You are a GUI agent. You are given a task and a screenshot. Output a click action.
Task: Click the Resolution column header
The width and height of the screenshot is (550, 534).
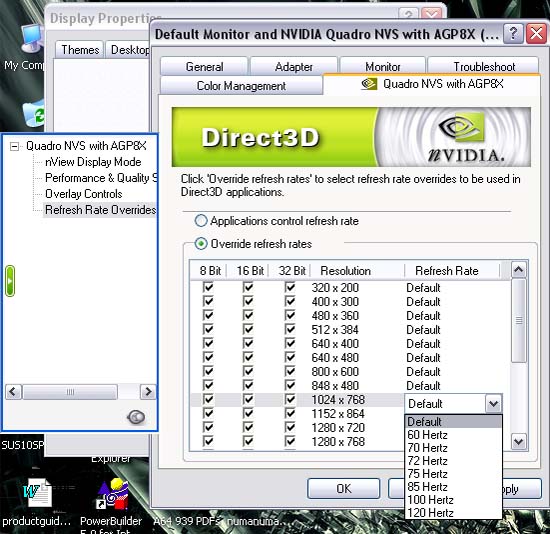point(357,271)
